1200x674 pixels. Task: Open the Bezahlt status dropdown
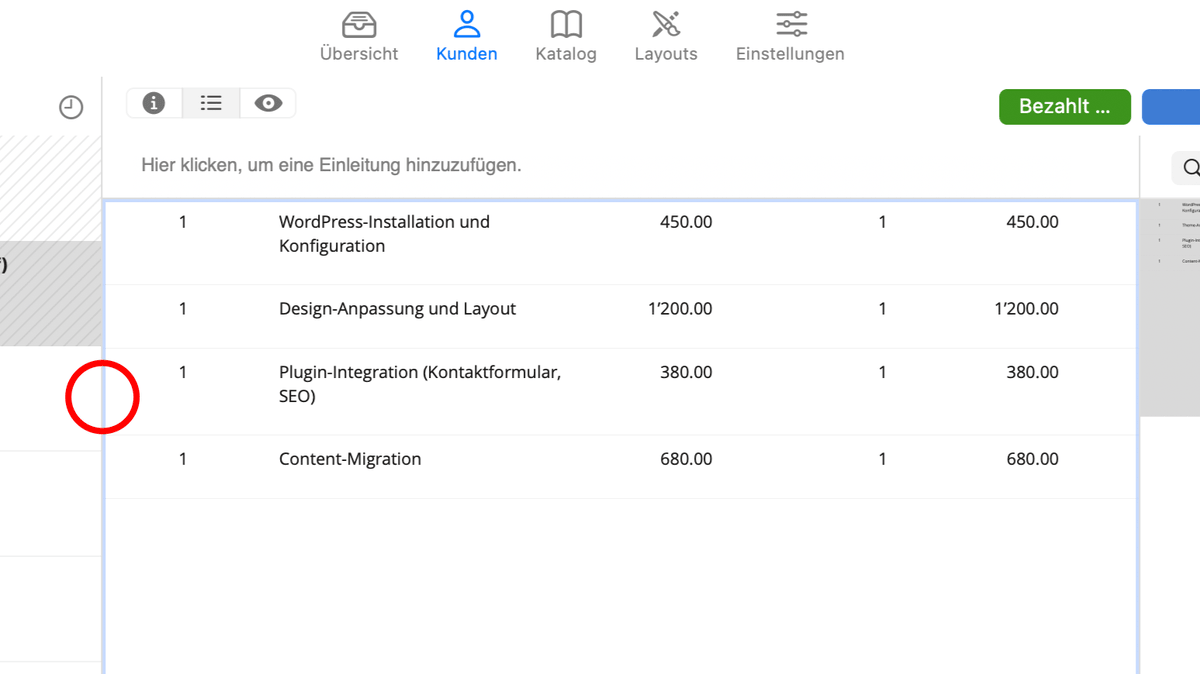point(1064,106)
